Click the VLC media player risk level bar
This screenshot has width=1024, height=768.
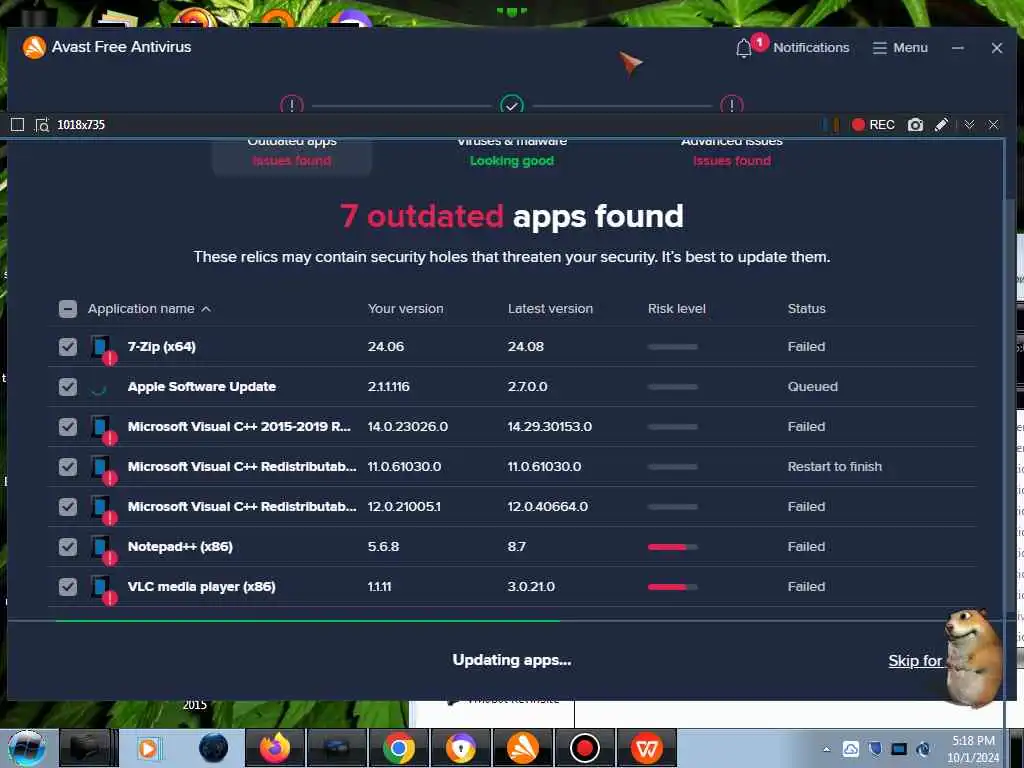click(673, 586)
